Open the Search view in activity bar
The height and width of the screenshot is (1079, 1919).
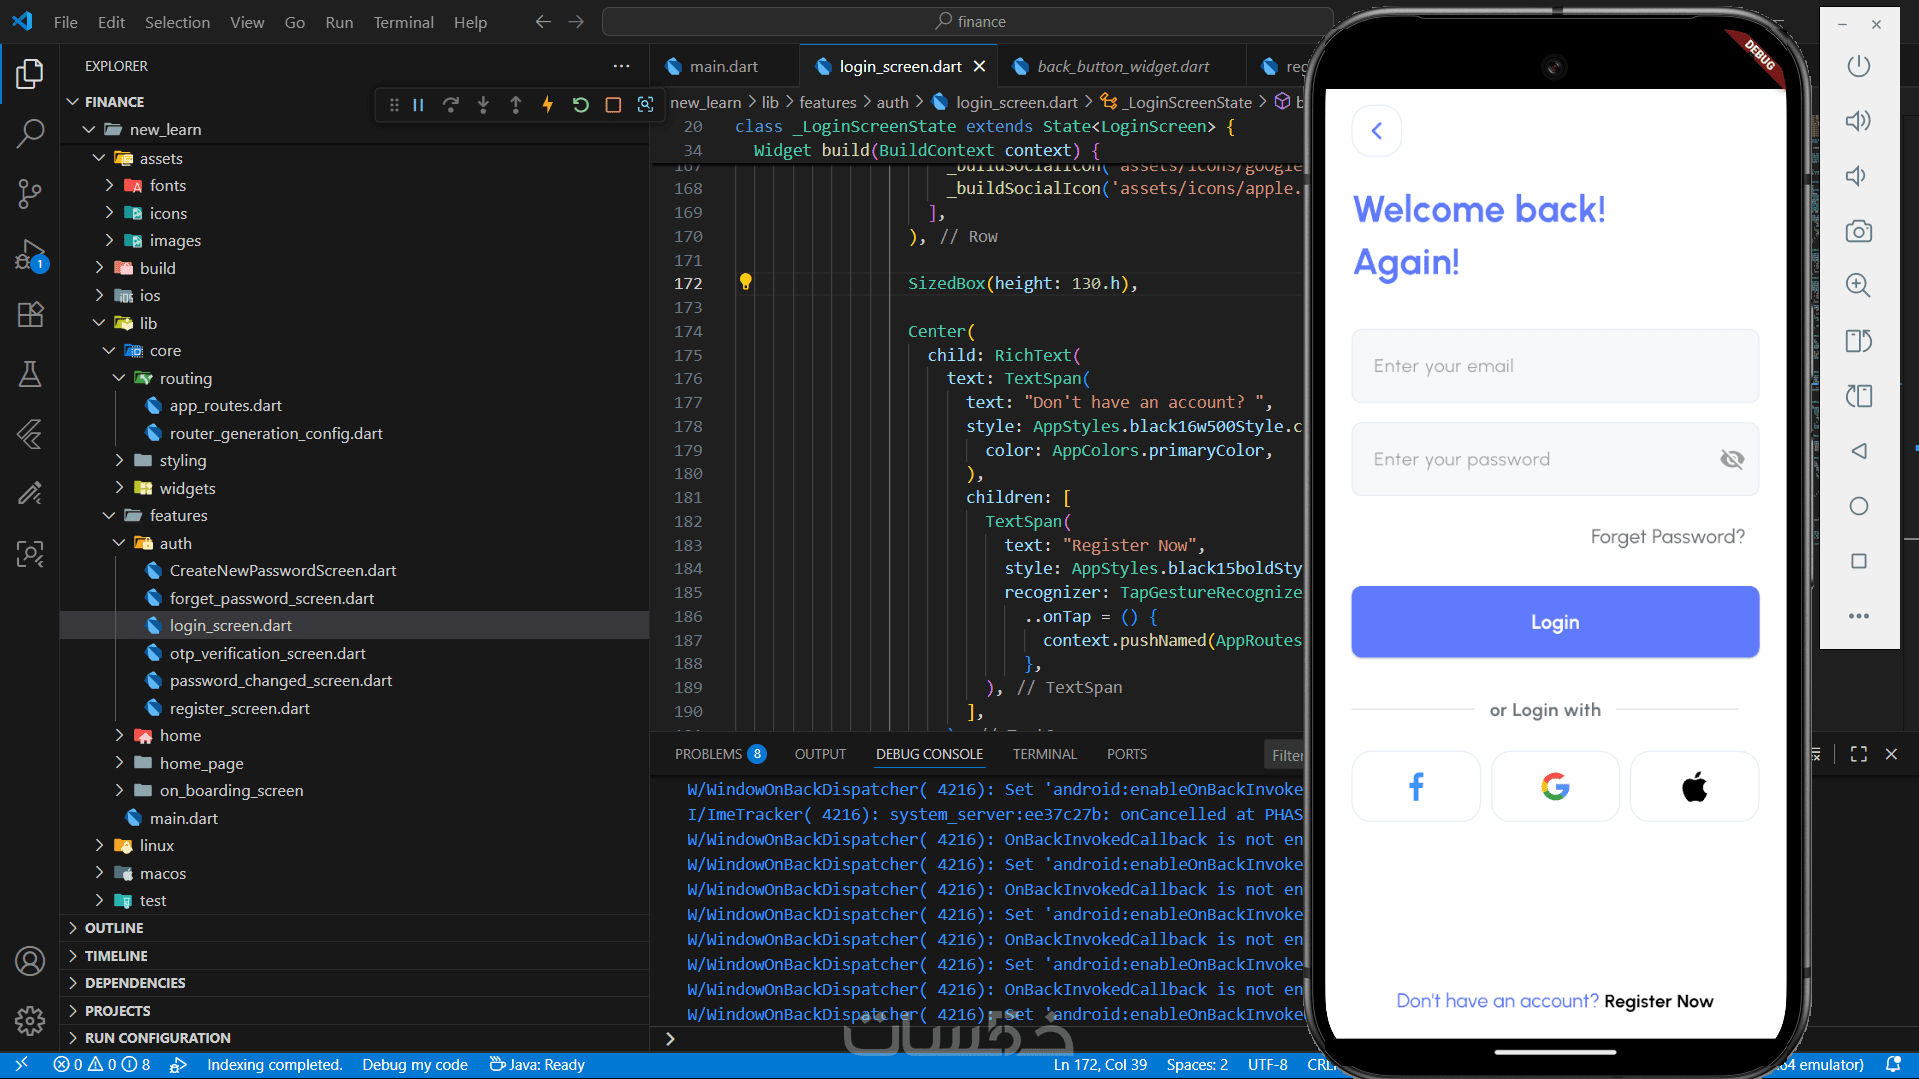tap(30, 133)
